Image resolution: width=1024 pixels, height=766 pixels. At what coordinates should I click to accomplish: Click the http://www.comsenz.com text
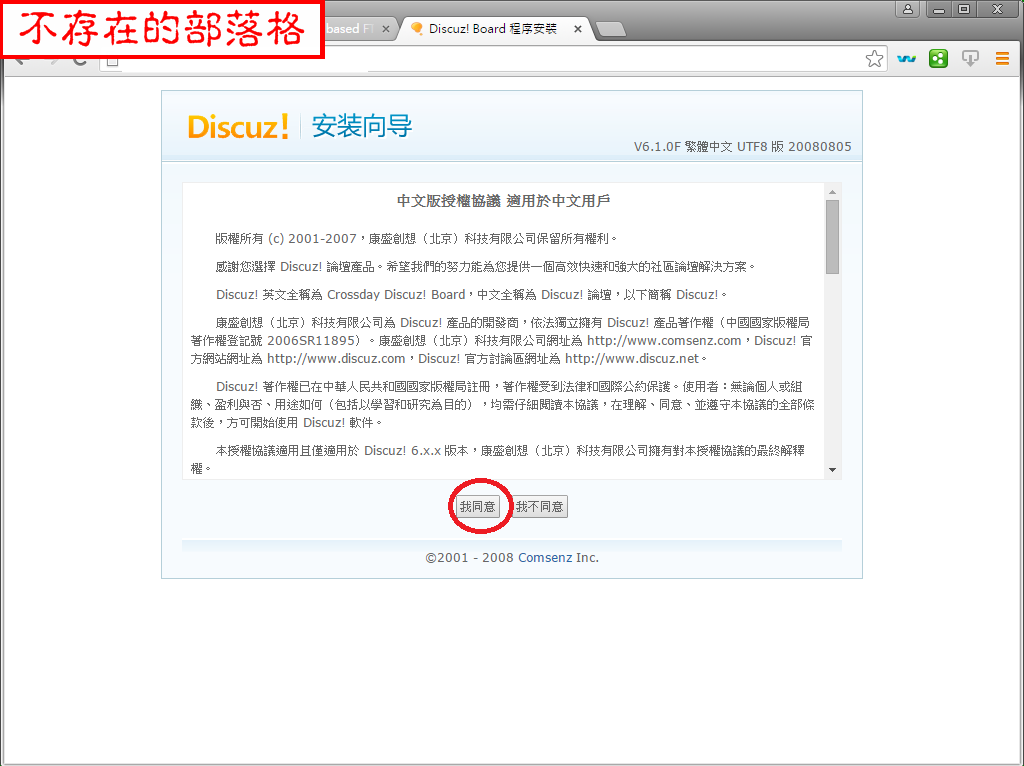point(664,341)
